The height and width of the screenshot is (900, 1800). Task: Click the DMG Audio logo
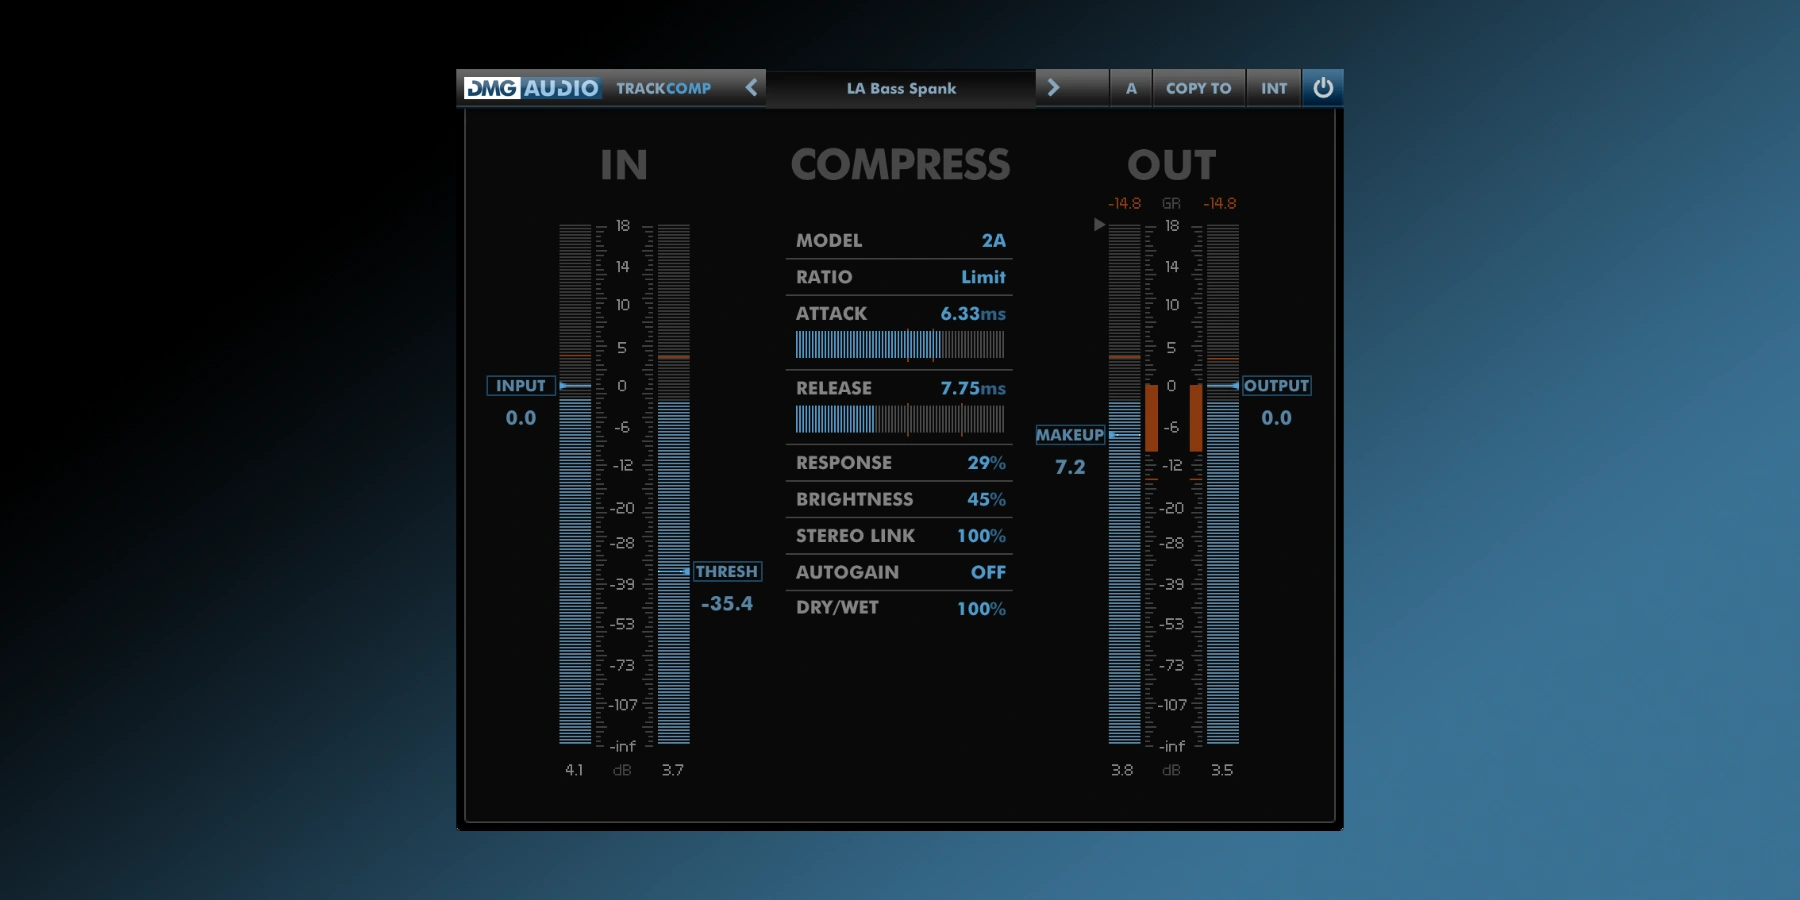(530, 88)
